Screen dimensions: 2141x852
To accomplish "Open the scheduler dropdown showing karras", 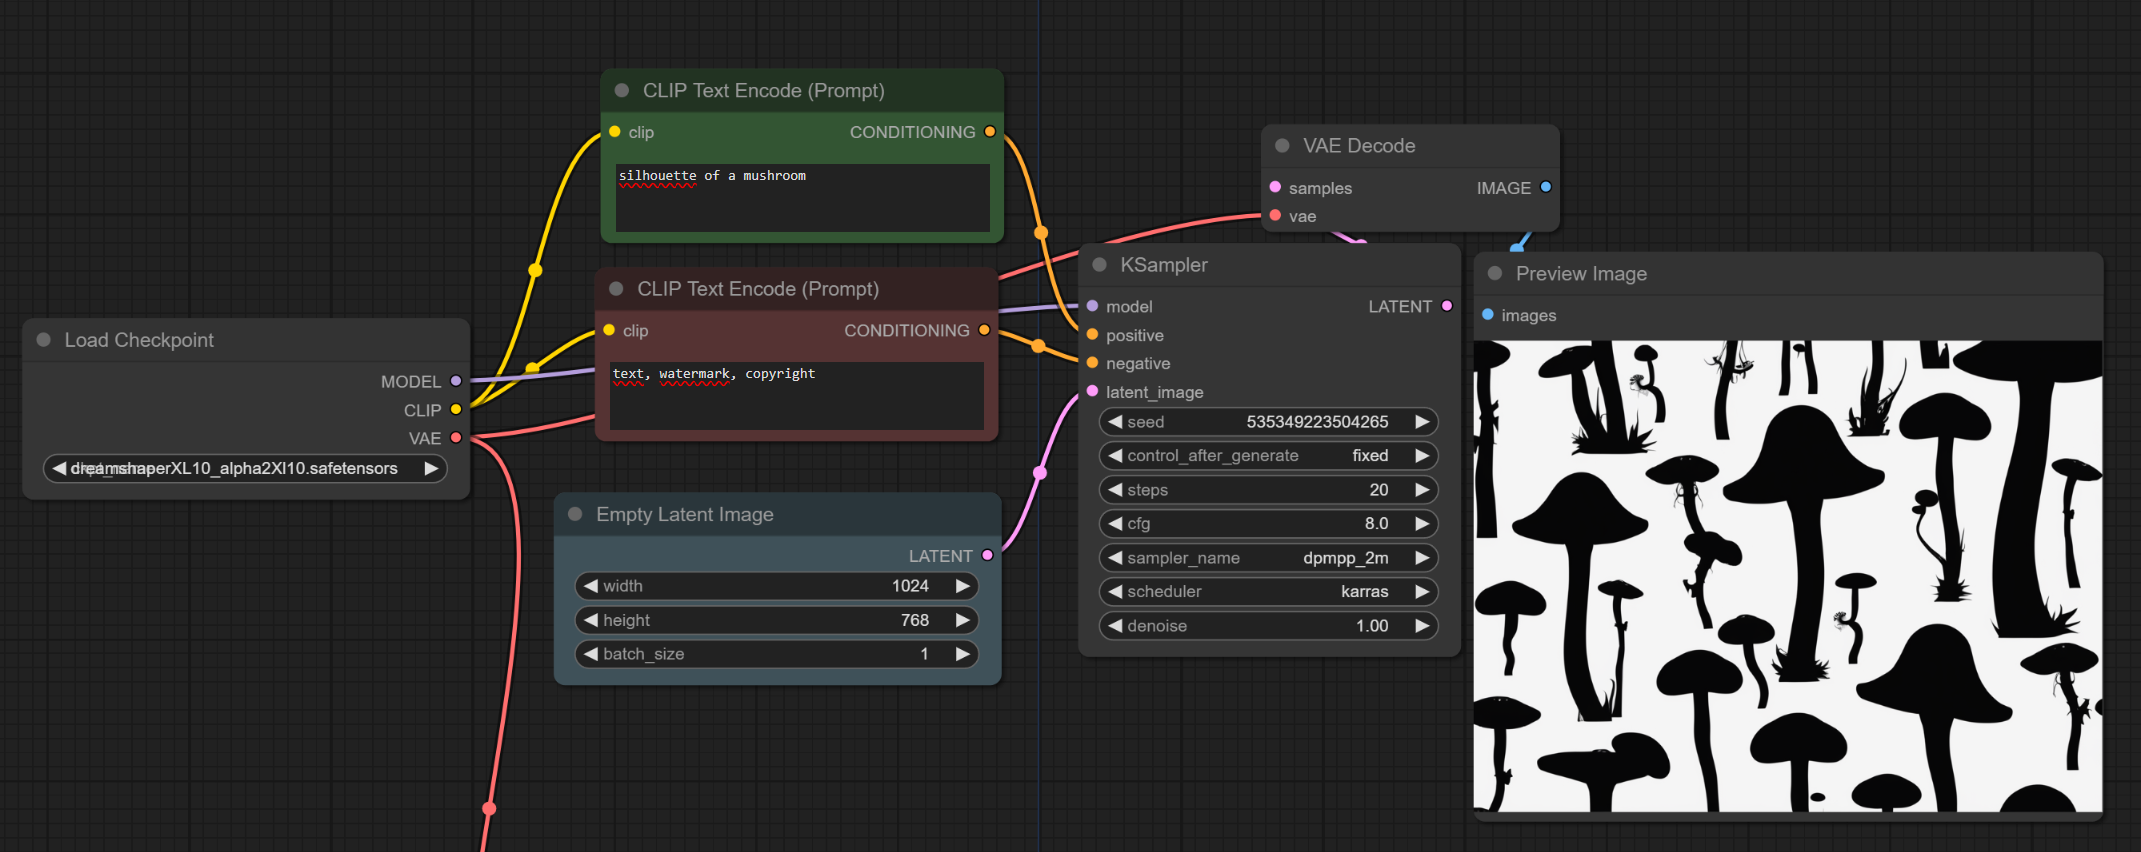I will click(1267, 592).
